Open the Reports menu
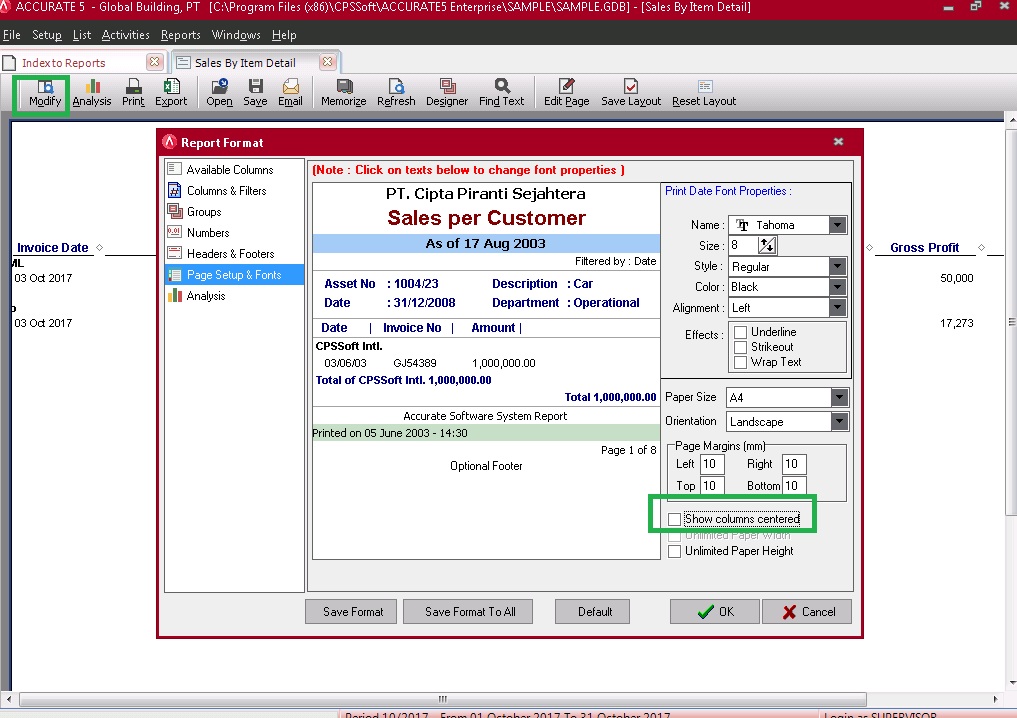Screen dimensions: 1017x718 (x=180, y=35)
